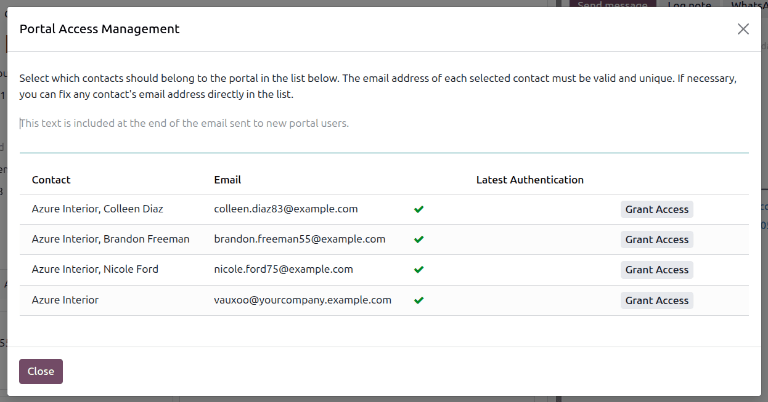Grant Access to Azure Interior company contact
The width and height of the screenshot is (768, 402).
pos(656,300)
